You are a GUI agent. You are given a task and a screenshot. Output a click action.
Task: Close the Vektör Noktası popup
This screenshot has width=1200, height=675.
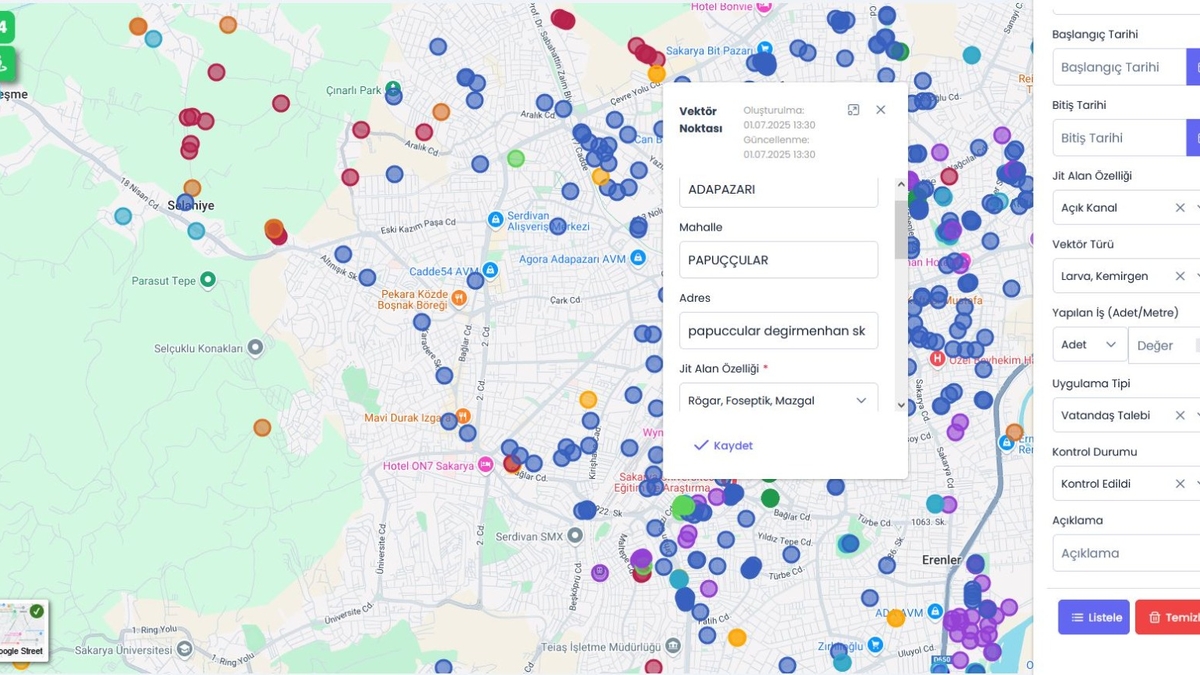[x=880, y=110]
